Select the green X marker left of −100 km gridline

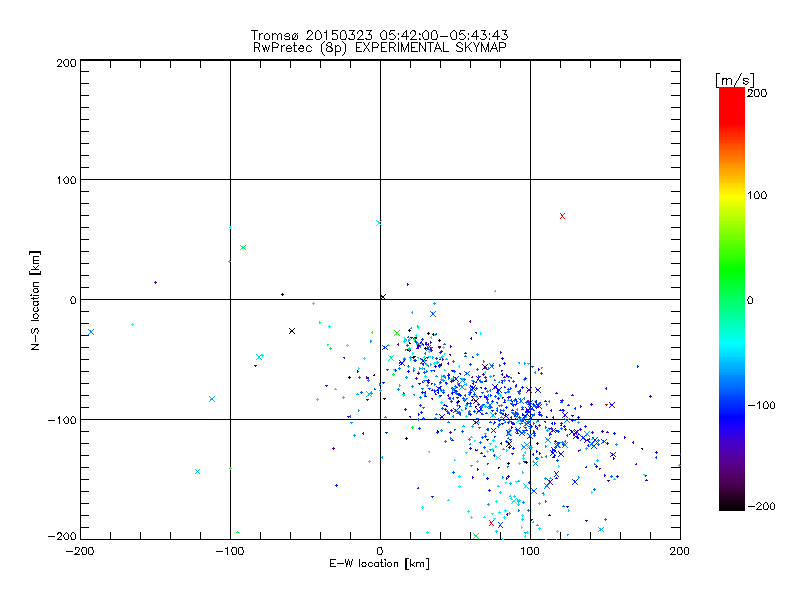coord(243,247)
